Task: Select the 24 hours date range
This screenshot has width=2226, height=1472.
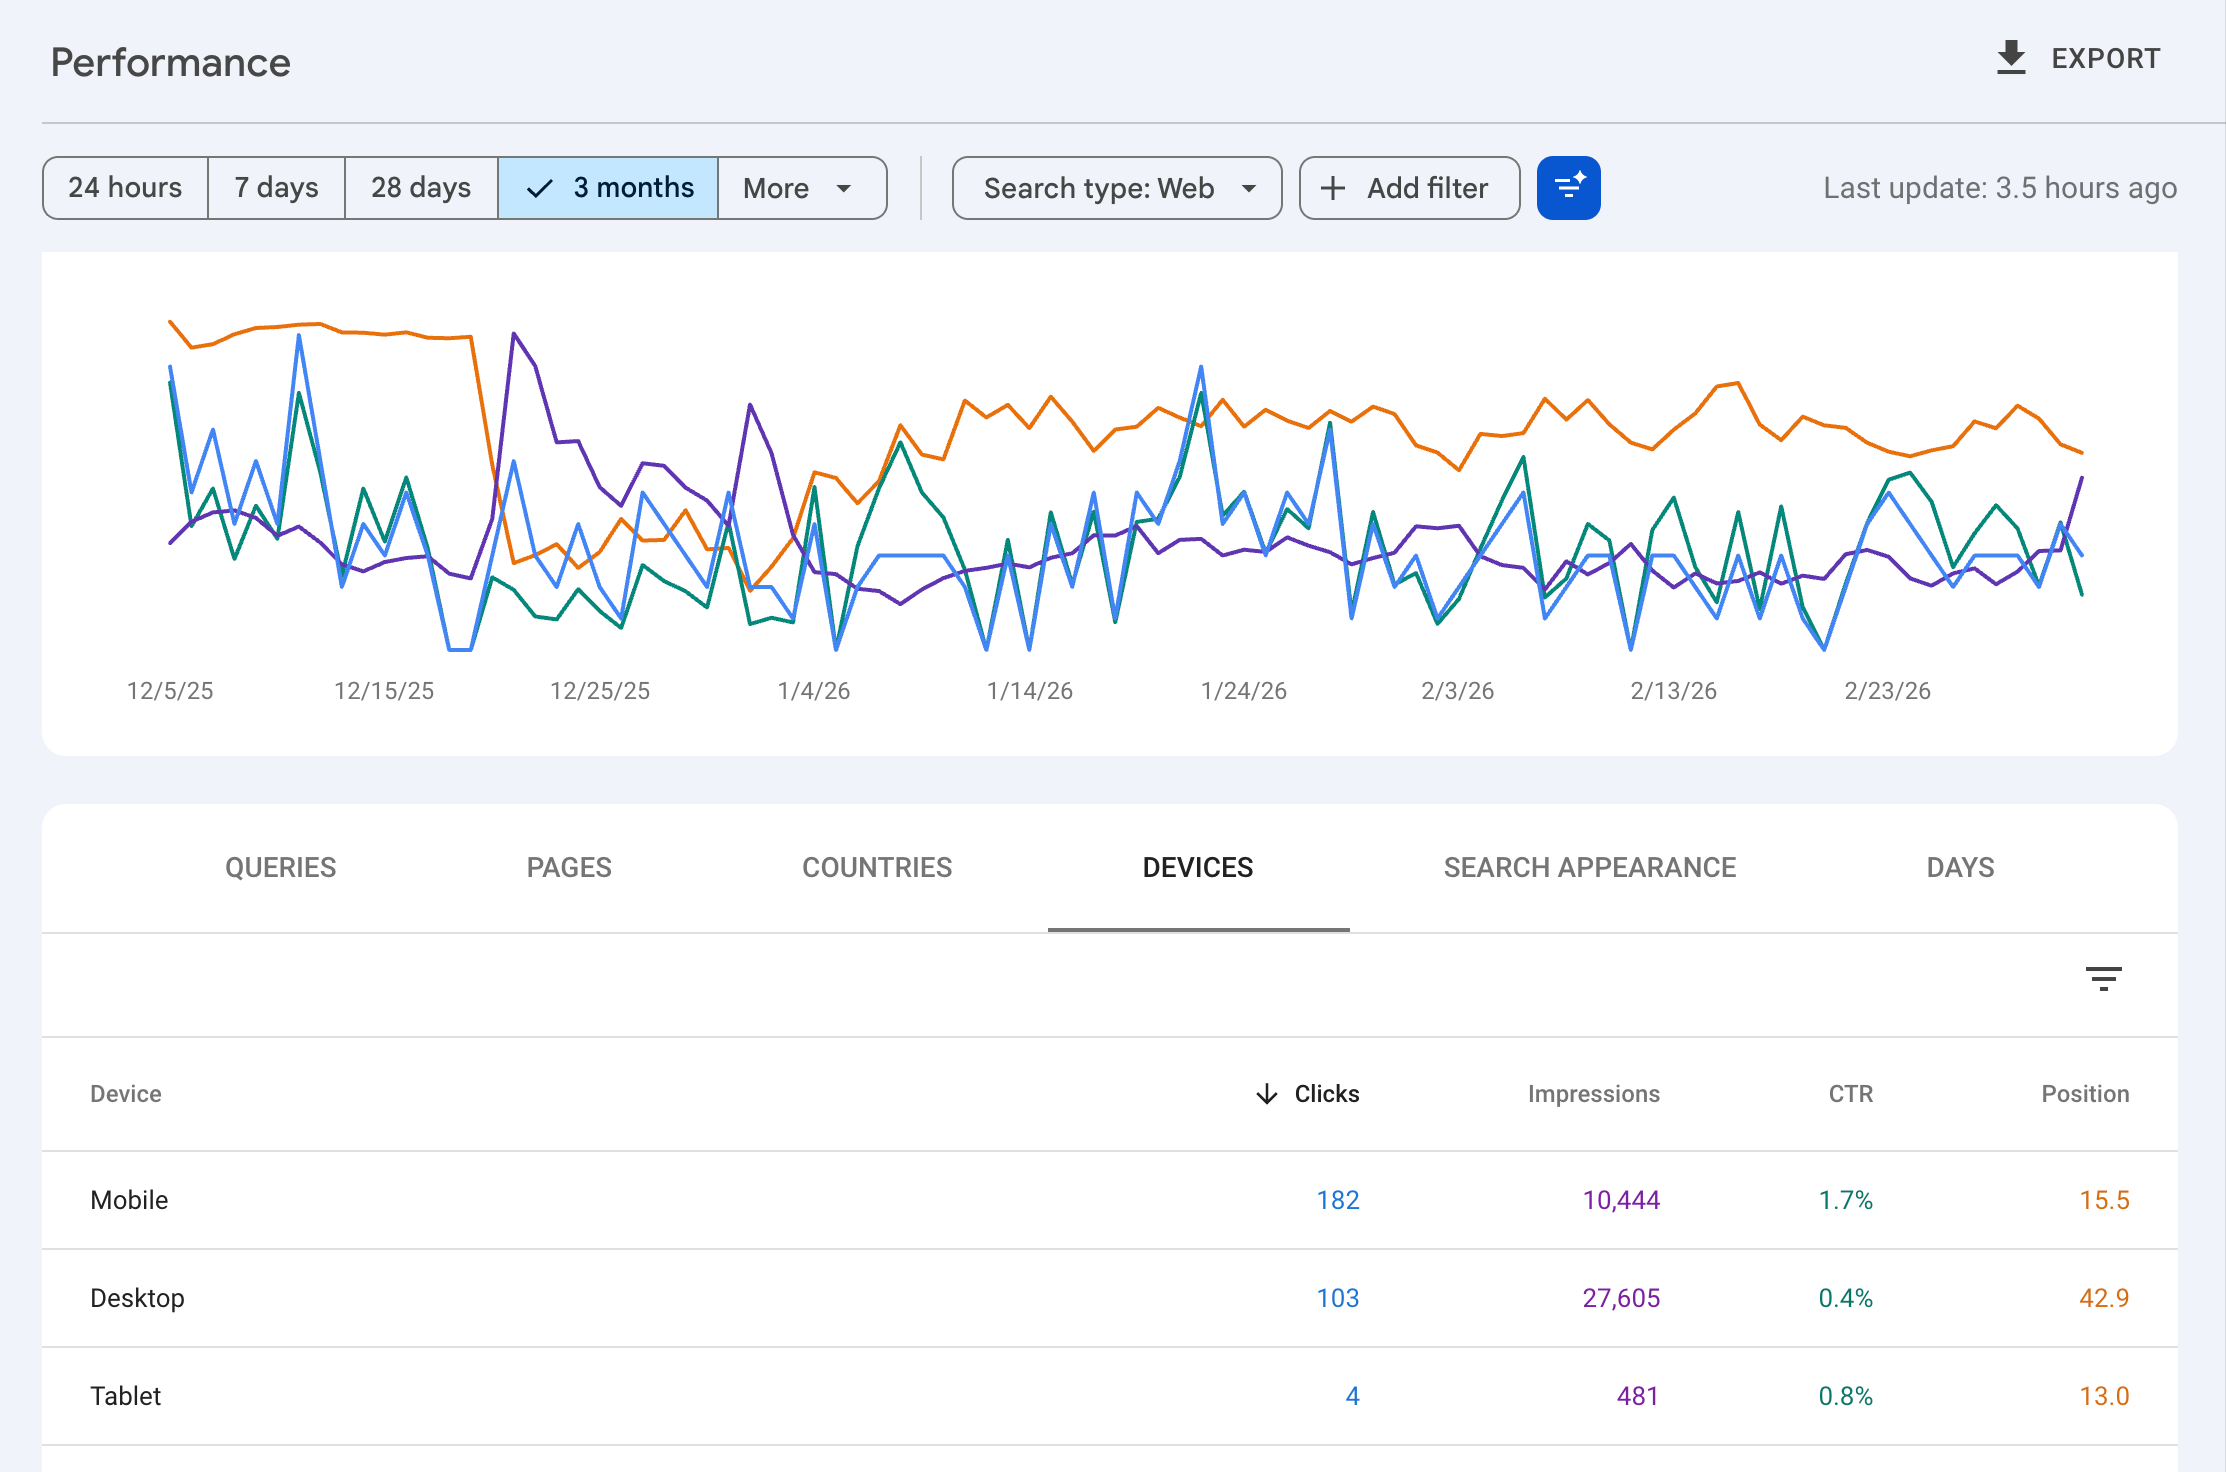Action: [x=125, y=188]
